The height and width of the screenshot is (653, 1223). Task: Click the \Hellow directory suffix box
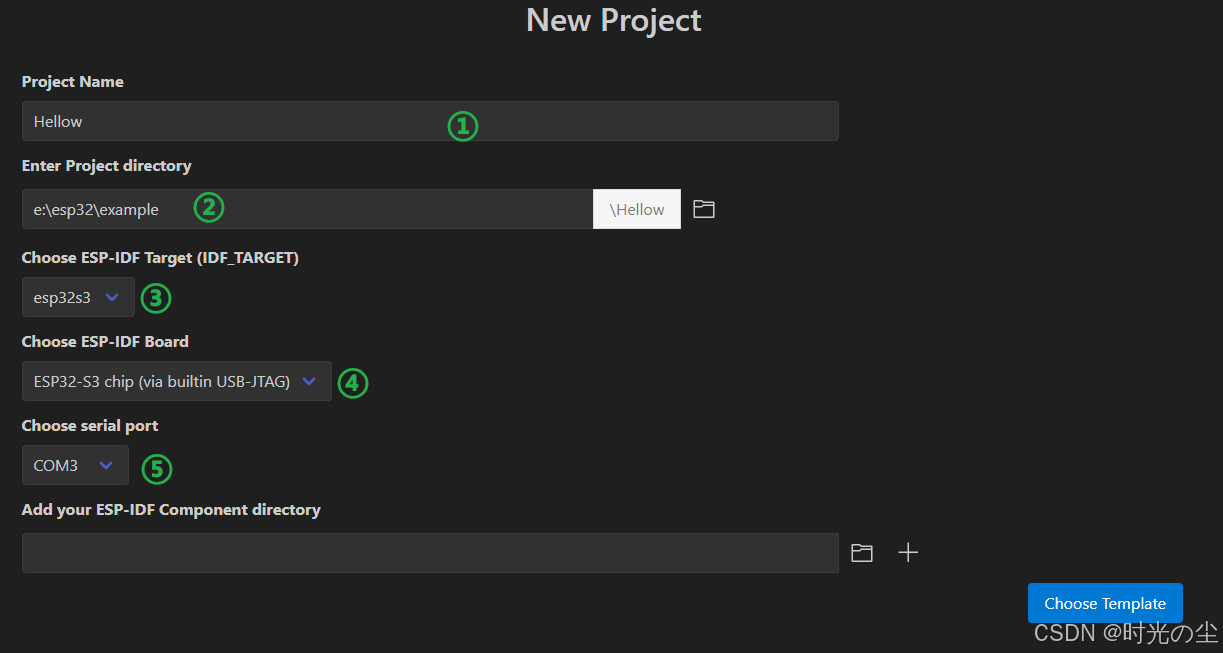coord(637,209)
